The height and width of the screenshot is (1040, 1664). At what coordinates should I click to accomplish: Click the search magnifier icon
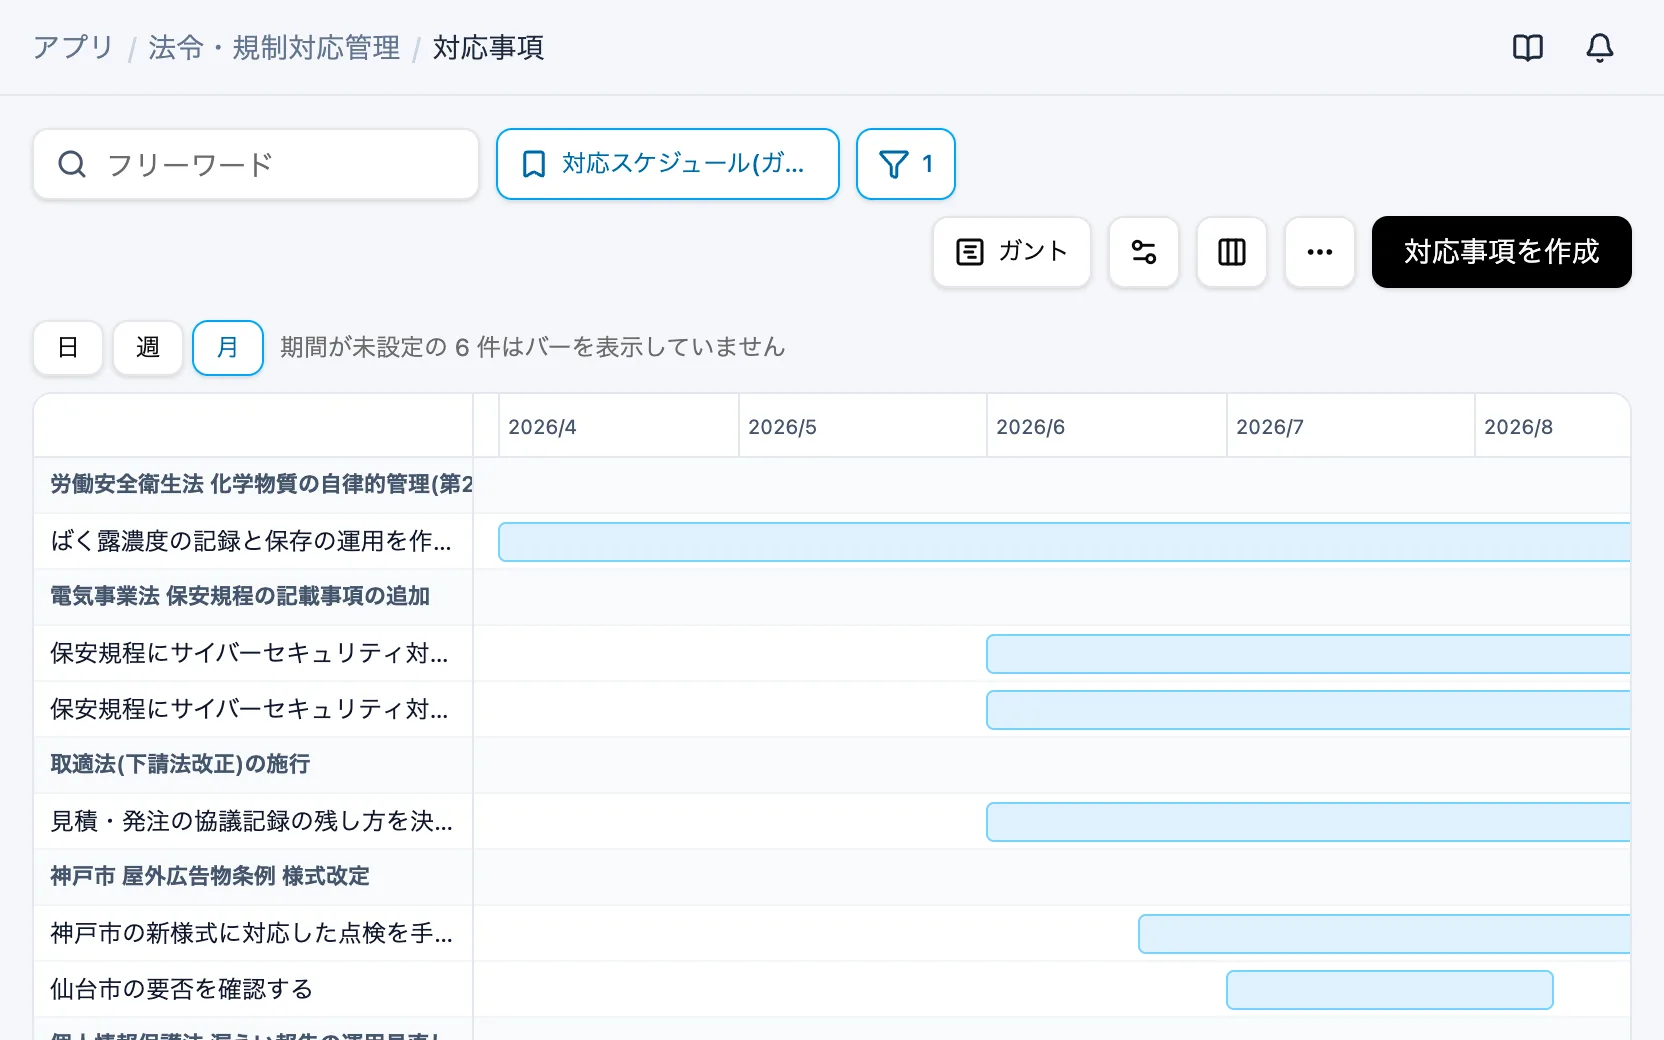click(x=72, y=164)
